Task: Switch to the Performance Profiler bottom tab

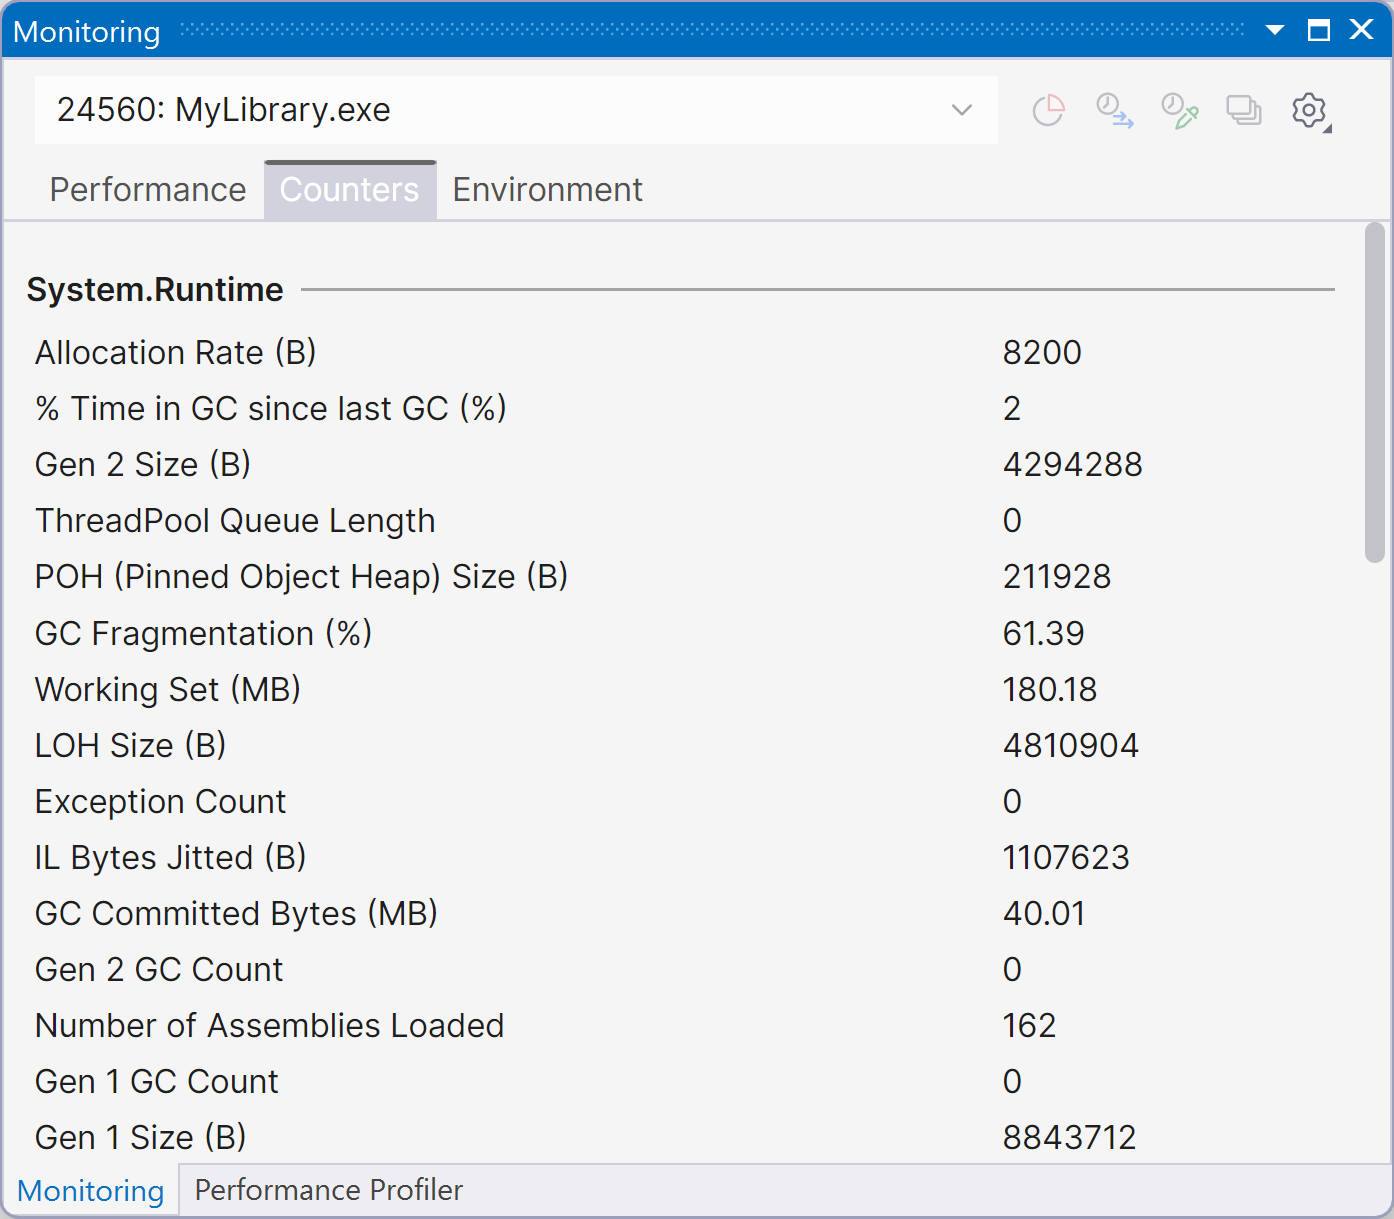Action: tap(328, 1190)
